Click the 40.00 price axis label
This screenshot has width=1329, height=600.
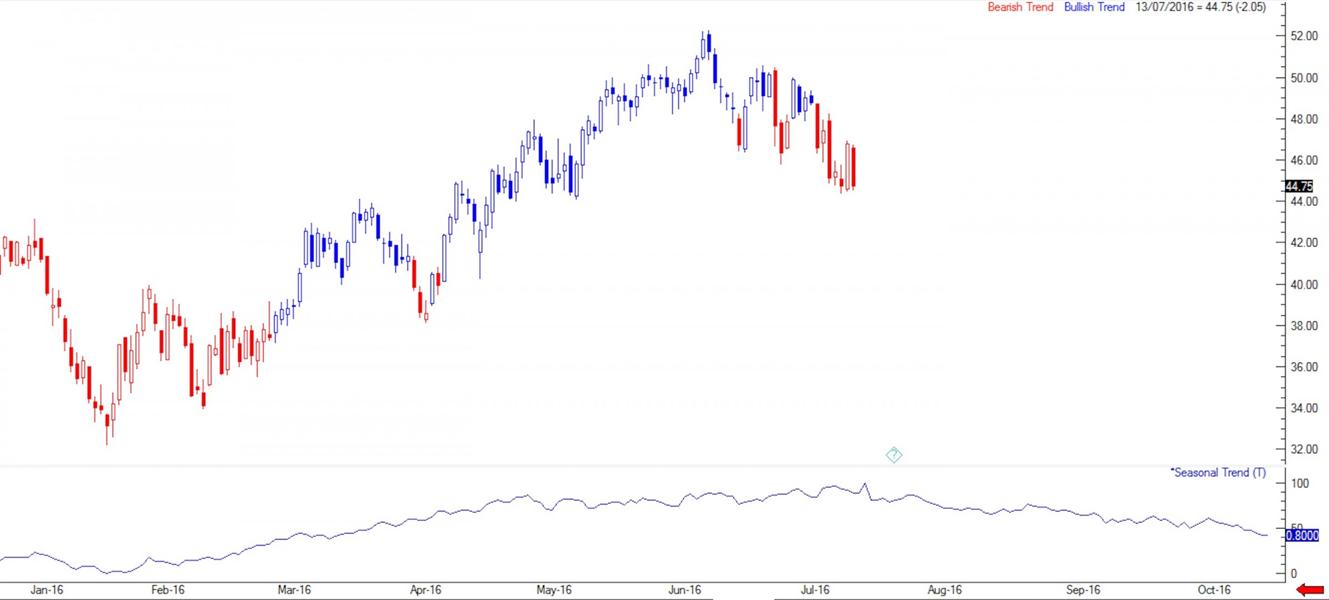click(1305, 285)
